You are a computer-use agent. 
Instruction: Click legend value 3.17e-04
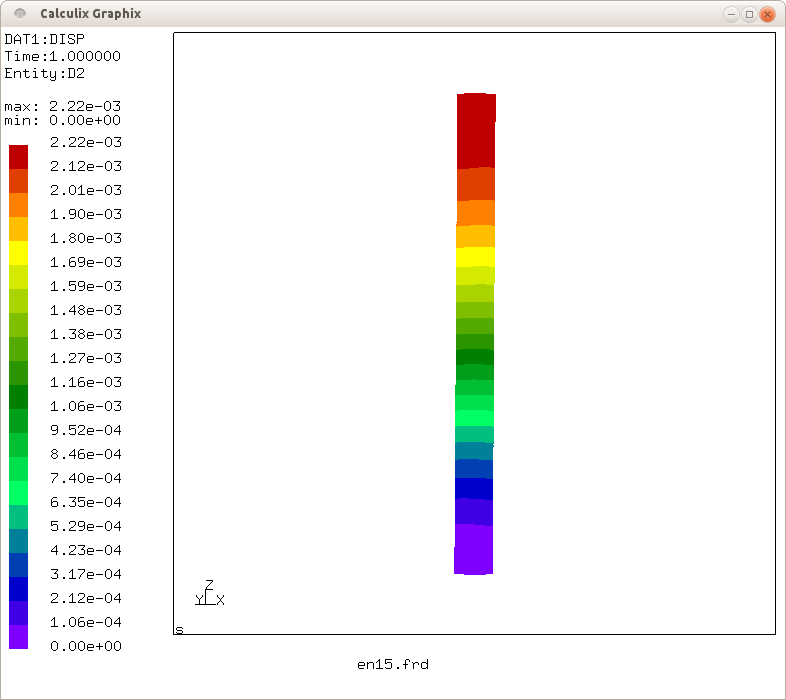tap(86, 574)
